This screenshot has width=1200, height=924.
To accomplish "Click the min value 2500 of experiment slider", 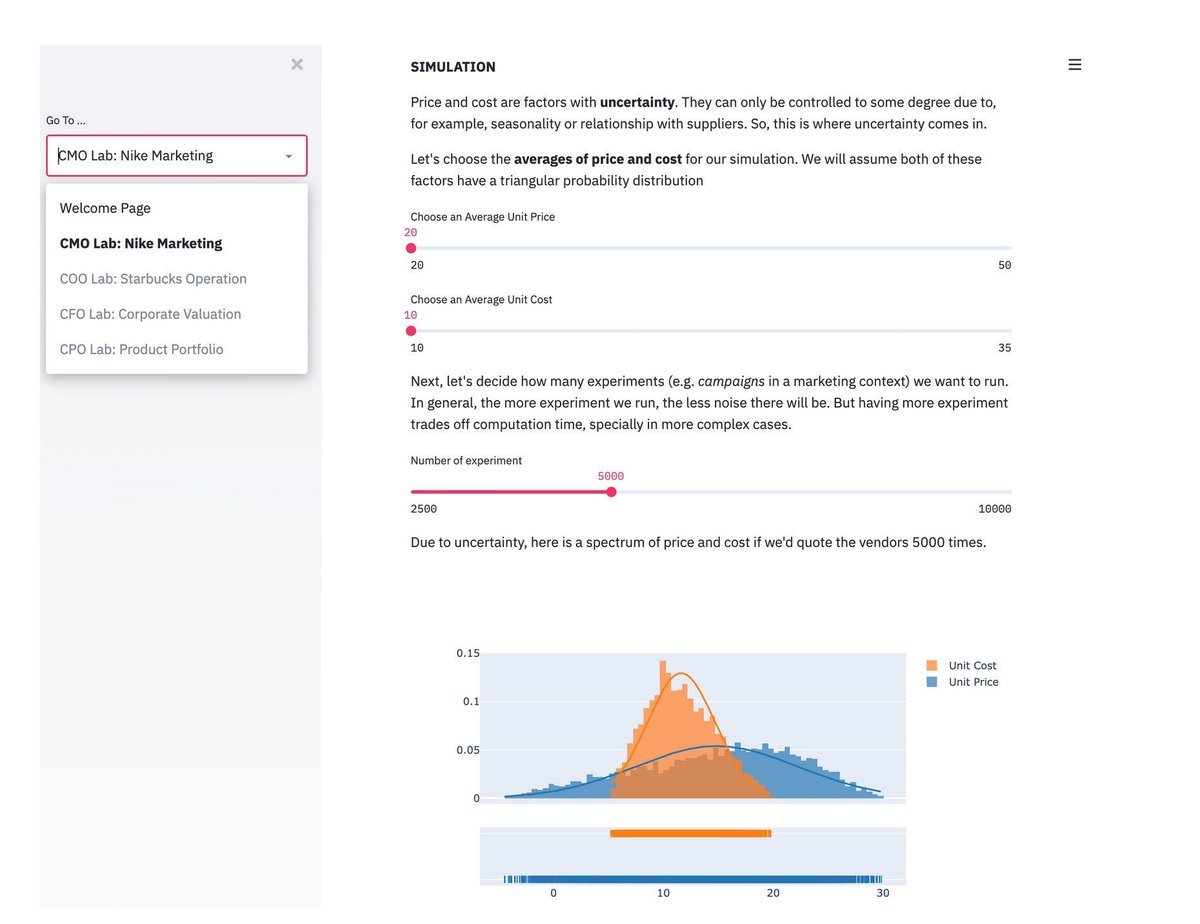I will coord(424,509).
